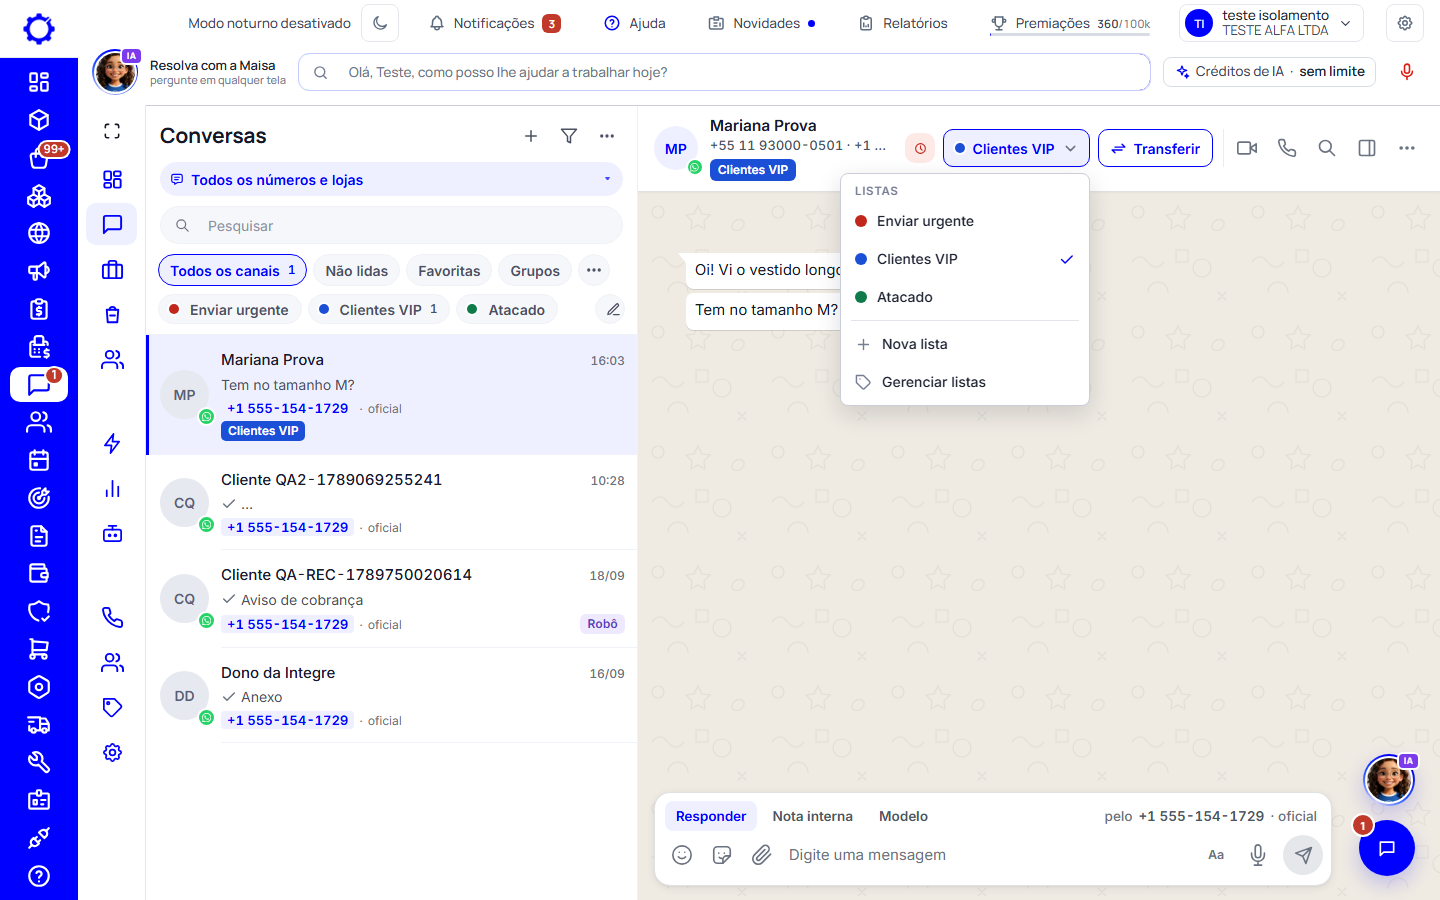Open the settings gear in the top bar
The height and width of the screenshot is (900, 1440).
click(1405, 23)
